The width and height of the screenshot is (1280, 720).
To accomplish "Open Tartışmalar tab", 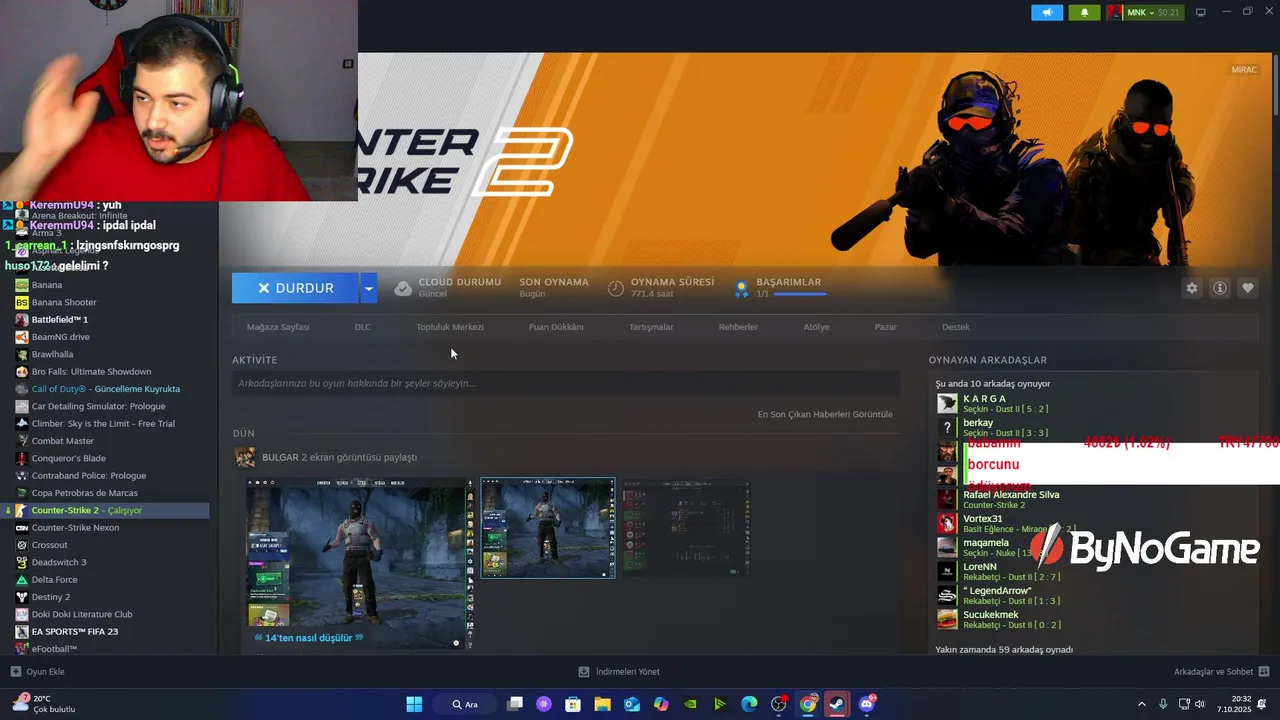I will click(x=651, y=327).
